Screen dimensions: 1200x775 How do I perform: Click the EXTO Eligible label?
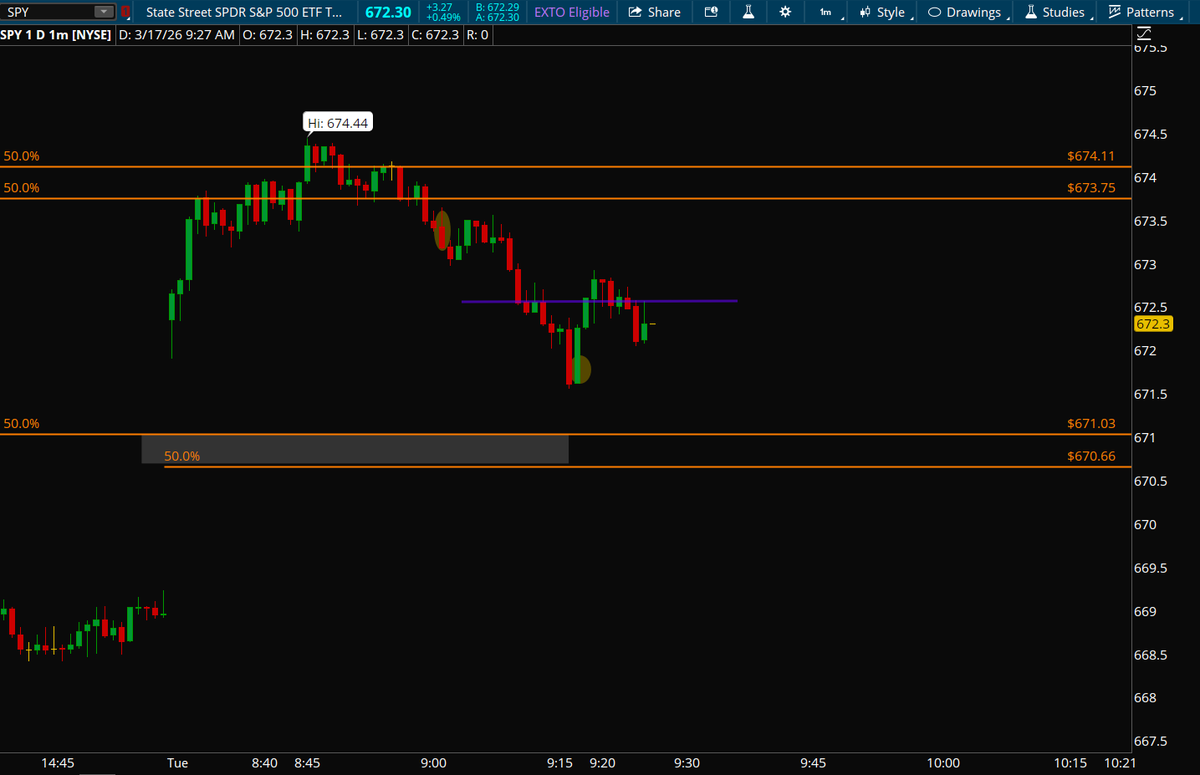(x=571, y=12)
